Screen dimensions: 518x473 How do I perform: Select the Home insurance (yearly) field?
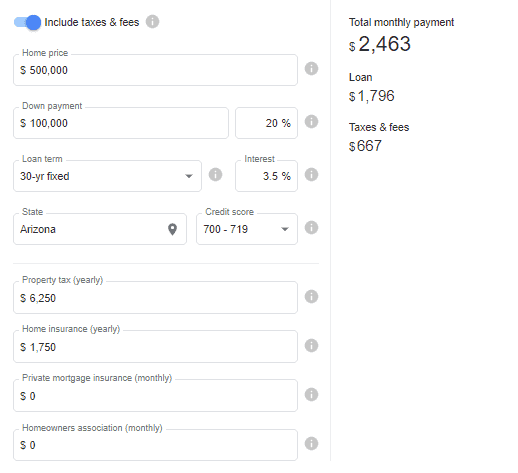point(155,347)
